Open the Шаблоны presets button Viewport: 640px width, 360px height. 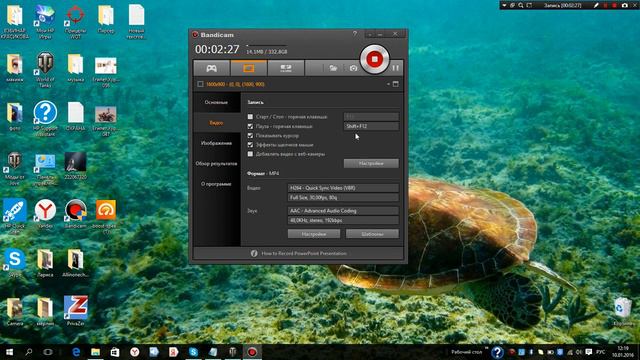pos(372,234)
